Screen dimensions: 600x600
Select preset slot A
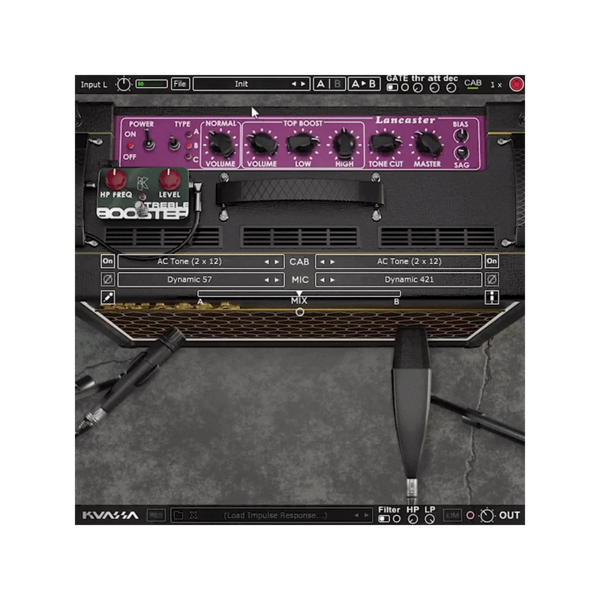click(321, 84)
